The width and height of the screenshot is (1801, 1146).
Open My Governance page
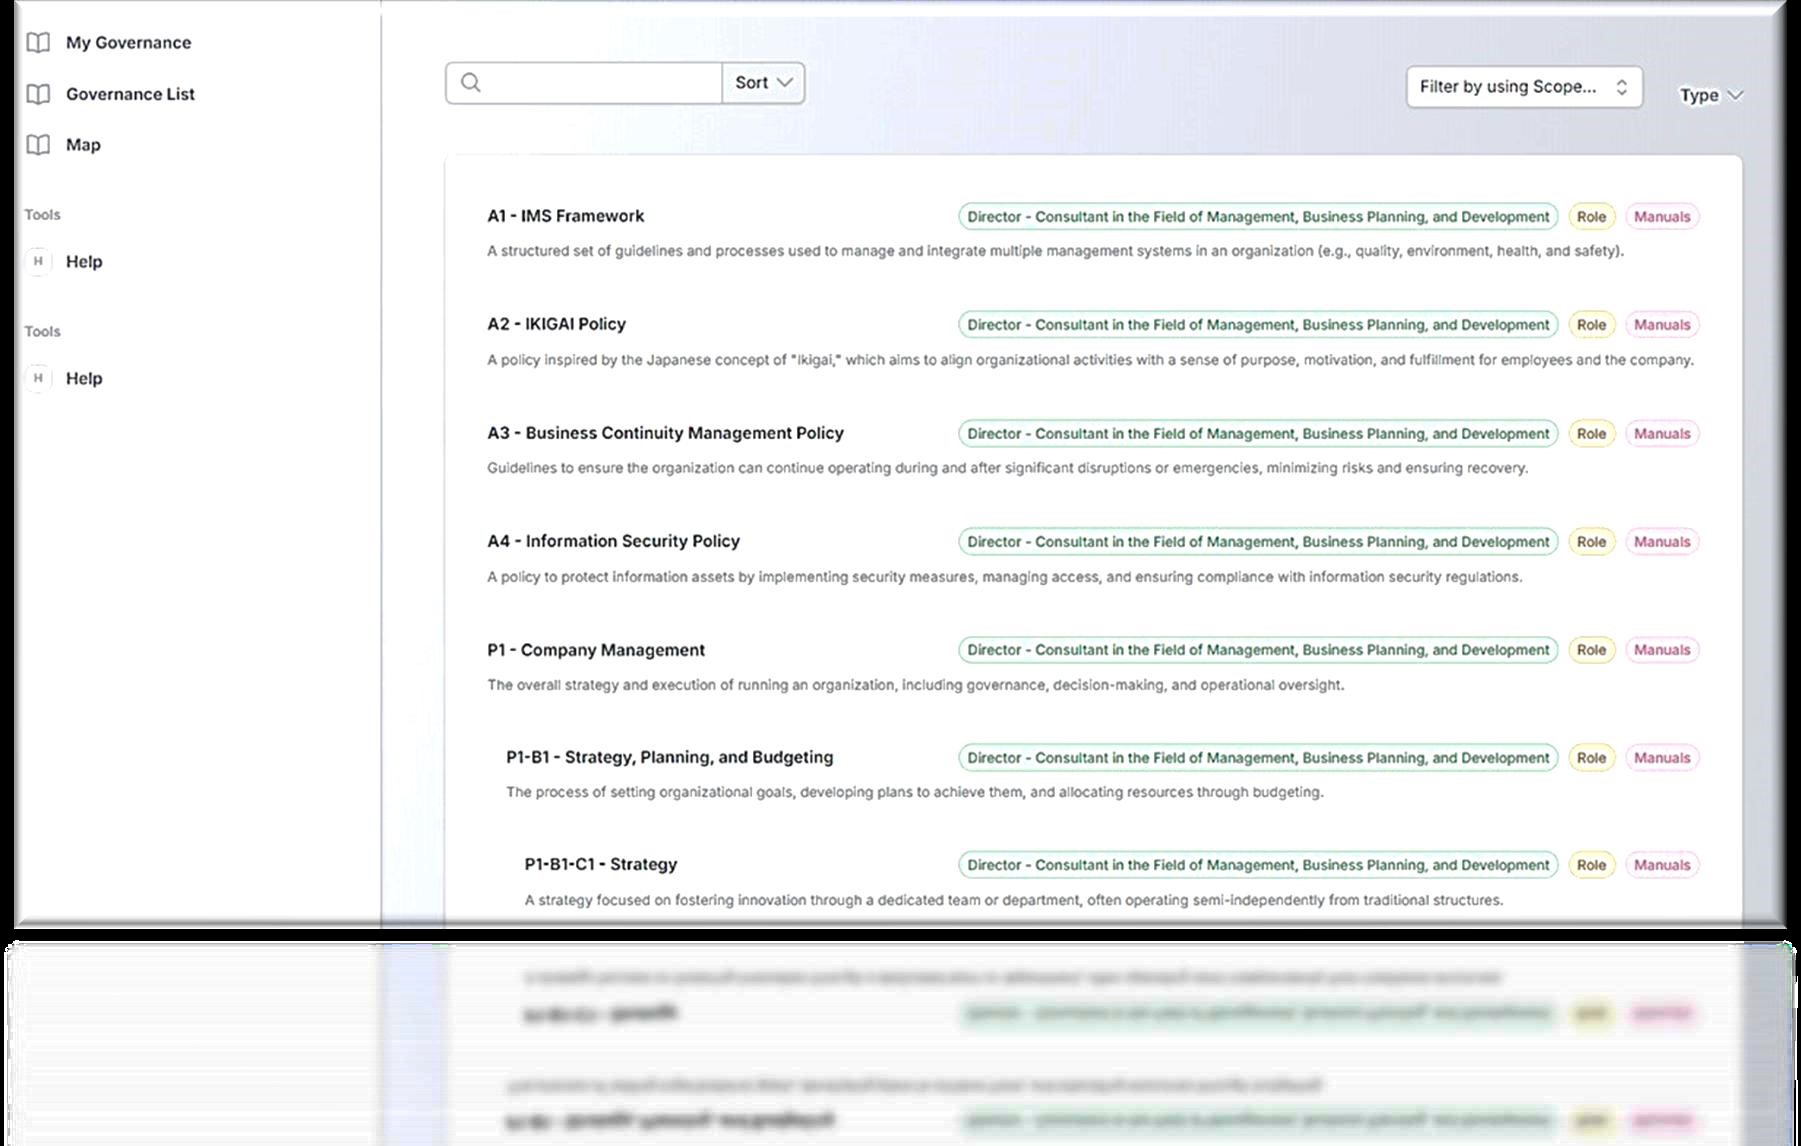point(128,43)
